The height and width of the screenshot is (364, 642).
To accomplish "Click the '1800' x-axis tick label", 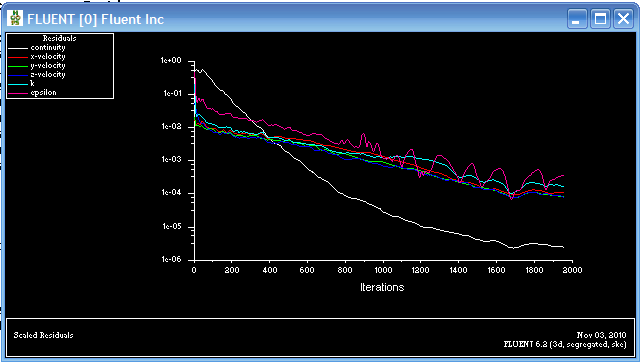I will [534, 270].
